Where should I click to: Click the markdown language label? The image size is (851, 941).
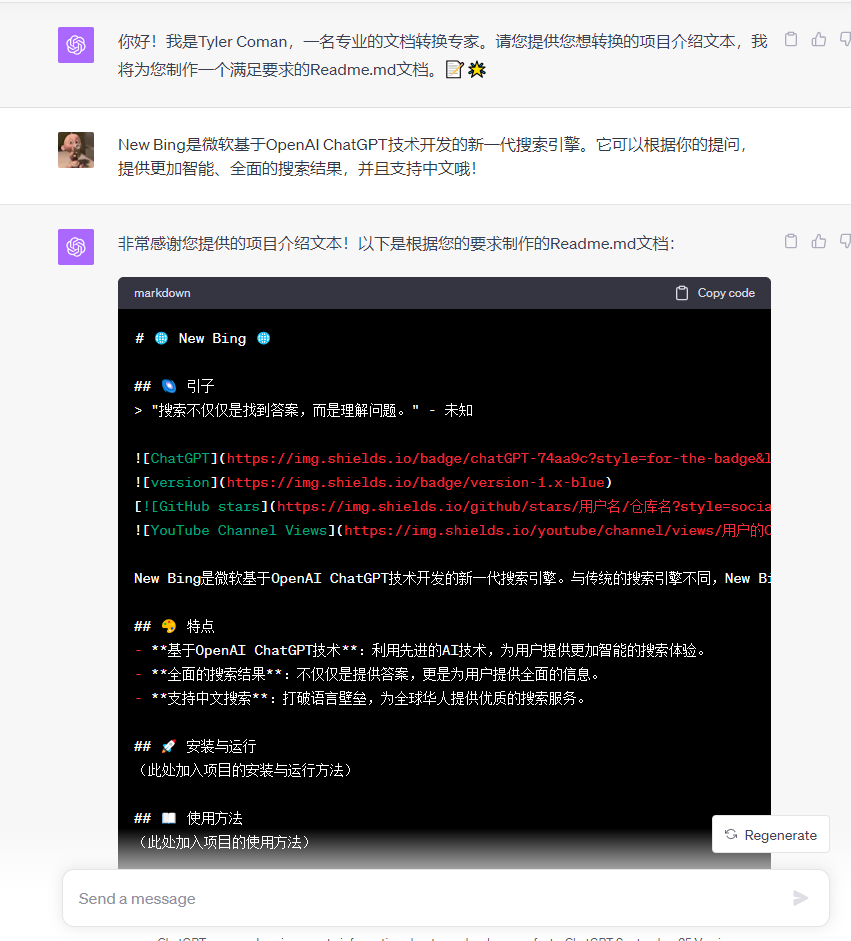click(x=162, y=293)
